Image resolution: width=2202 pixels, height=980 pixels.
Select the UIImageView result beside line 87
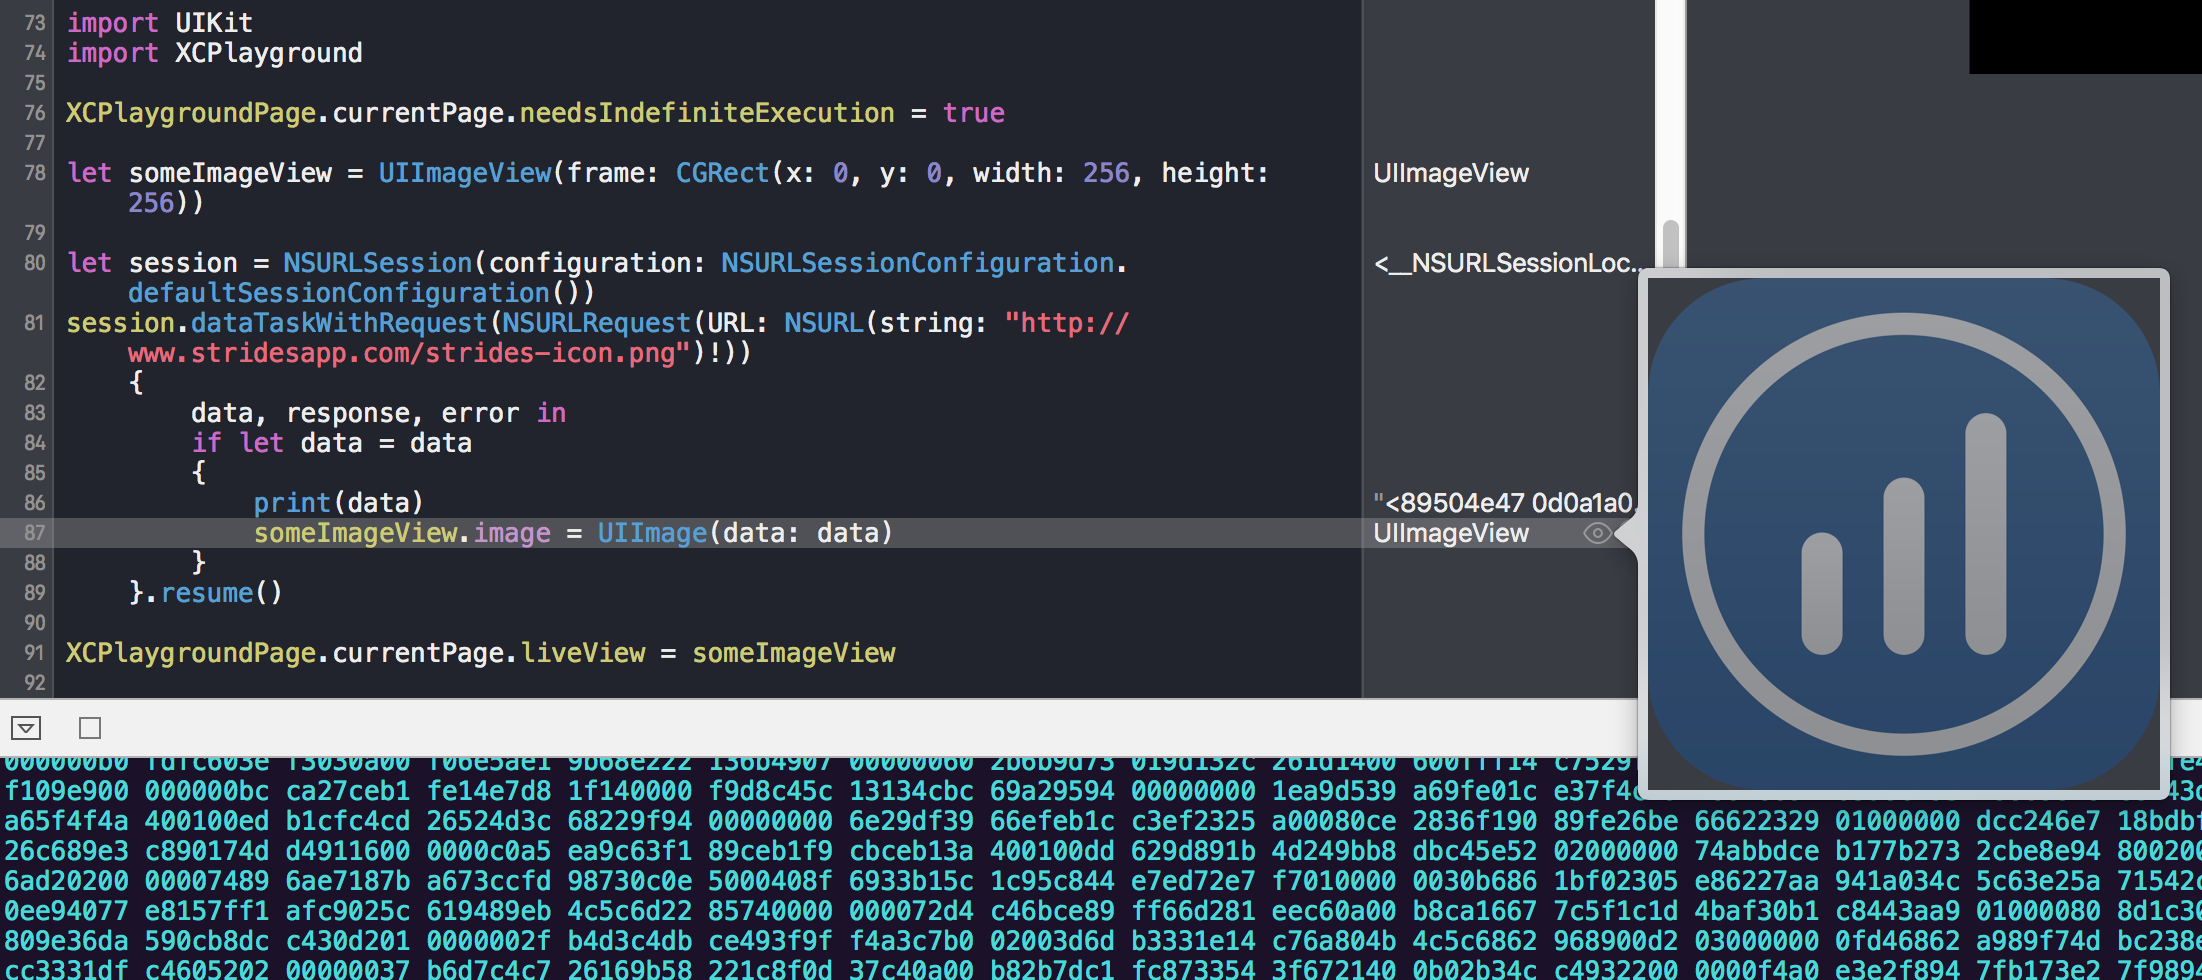(x=1451, y=533)
